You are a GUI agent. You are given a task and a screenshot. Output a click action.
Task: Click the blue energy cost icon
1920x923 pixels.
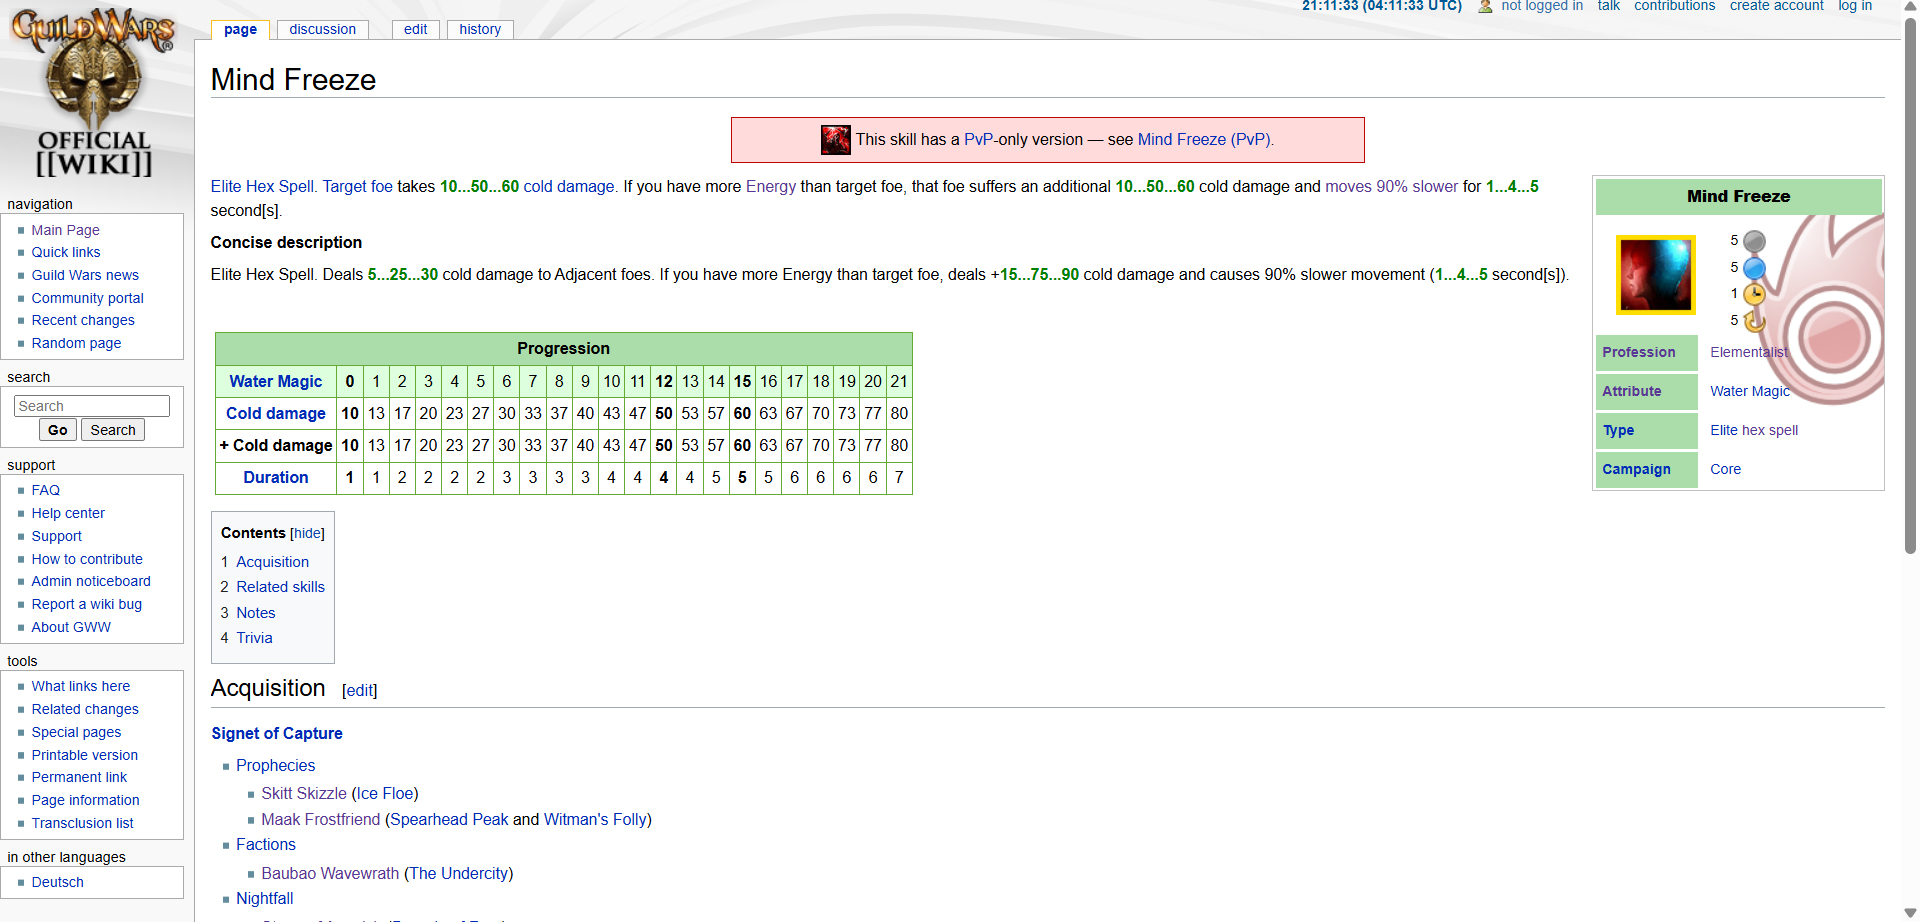click(1754, 268)
